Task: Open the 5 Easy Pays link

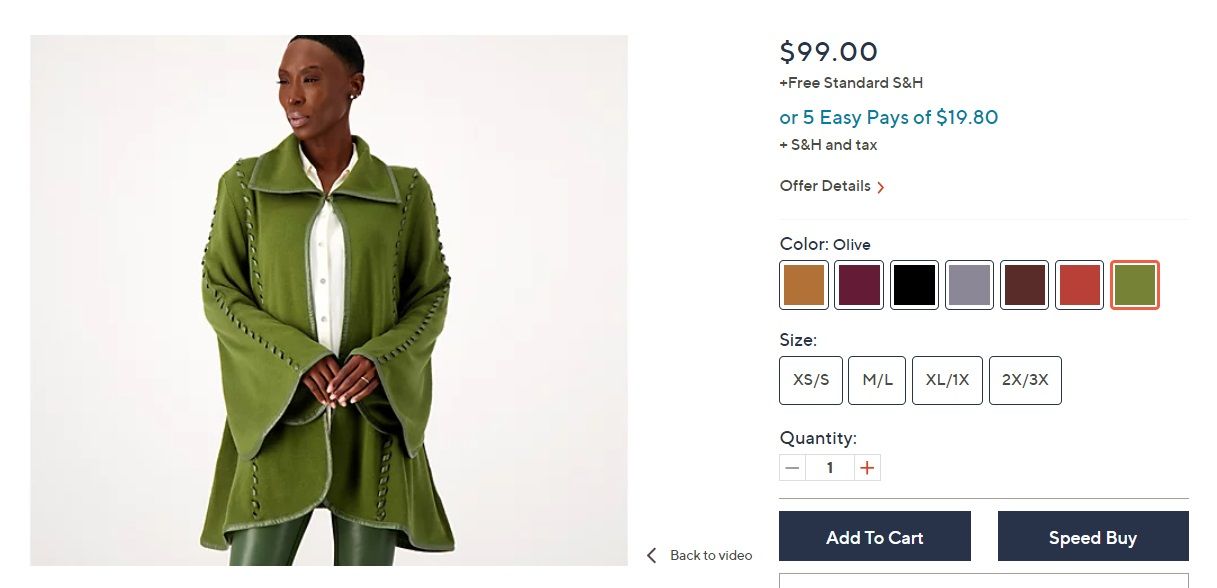Action: [x=888, y=117]
